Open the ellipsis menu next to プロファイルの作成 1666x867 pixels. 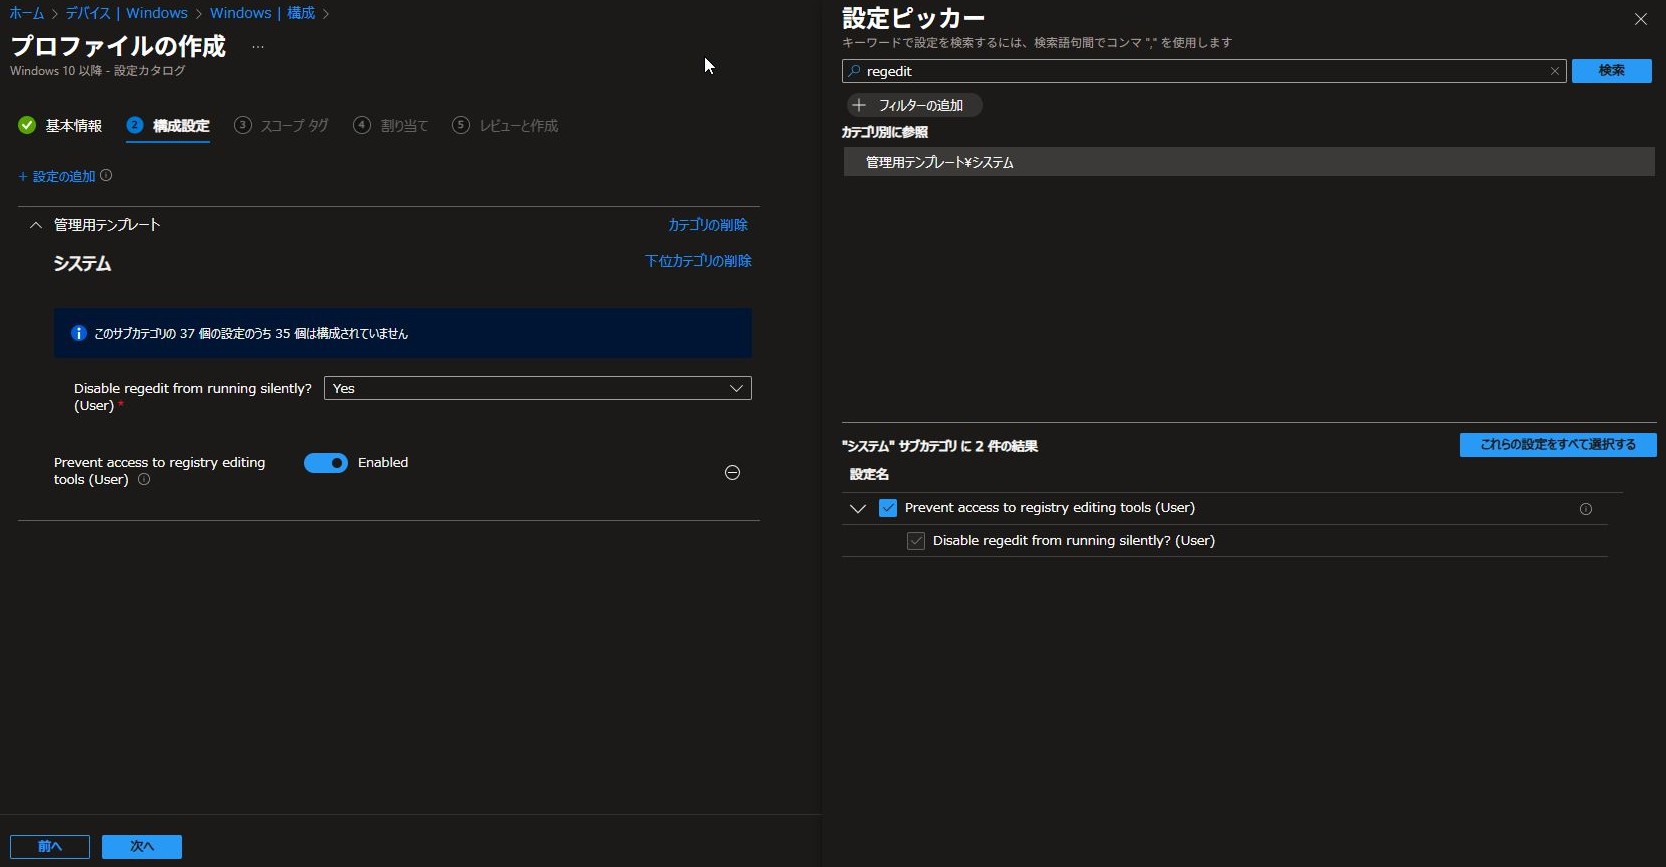[x=258, y=47]
